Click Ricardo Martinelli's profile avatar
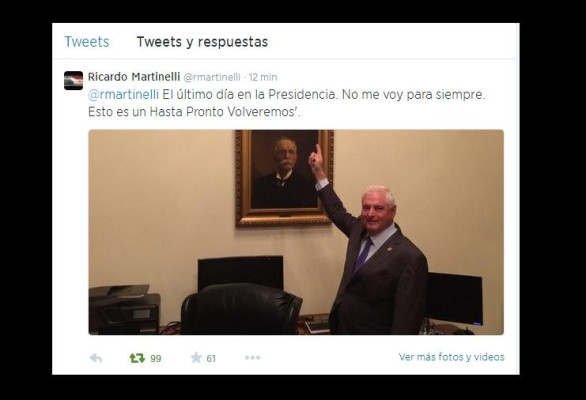The image size is (586, 400). [73, 80]
